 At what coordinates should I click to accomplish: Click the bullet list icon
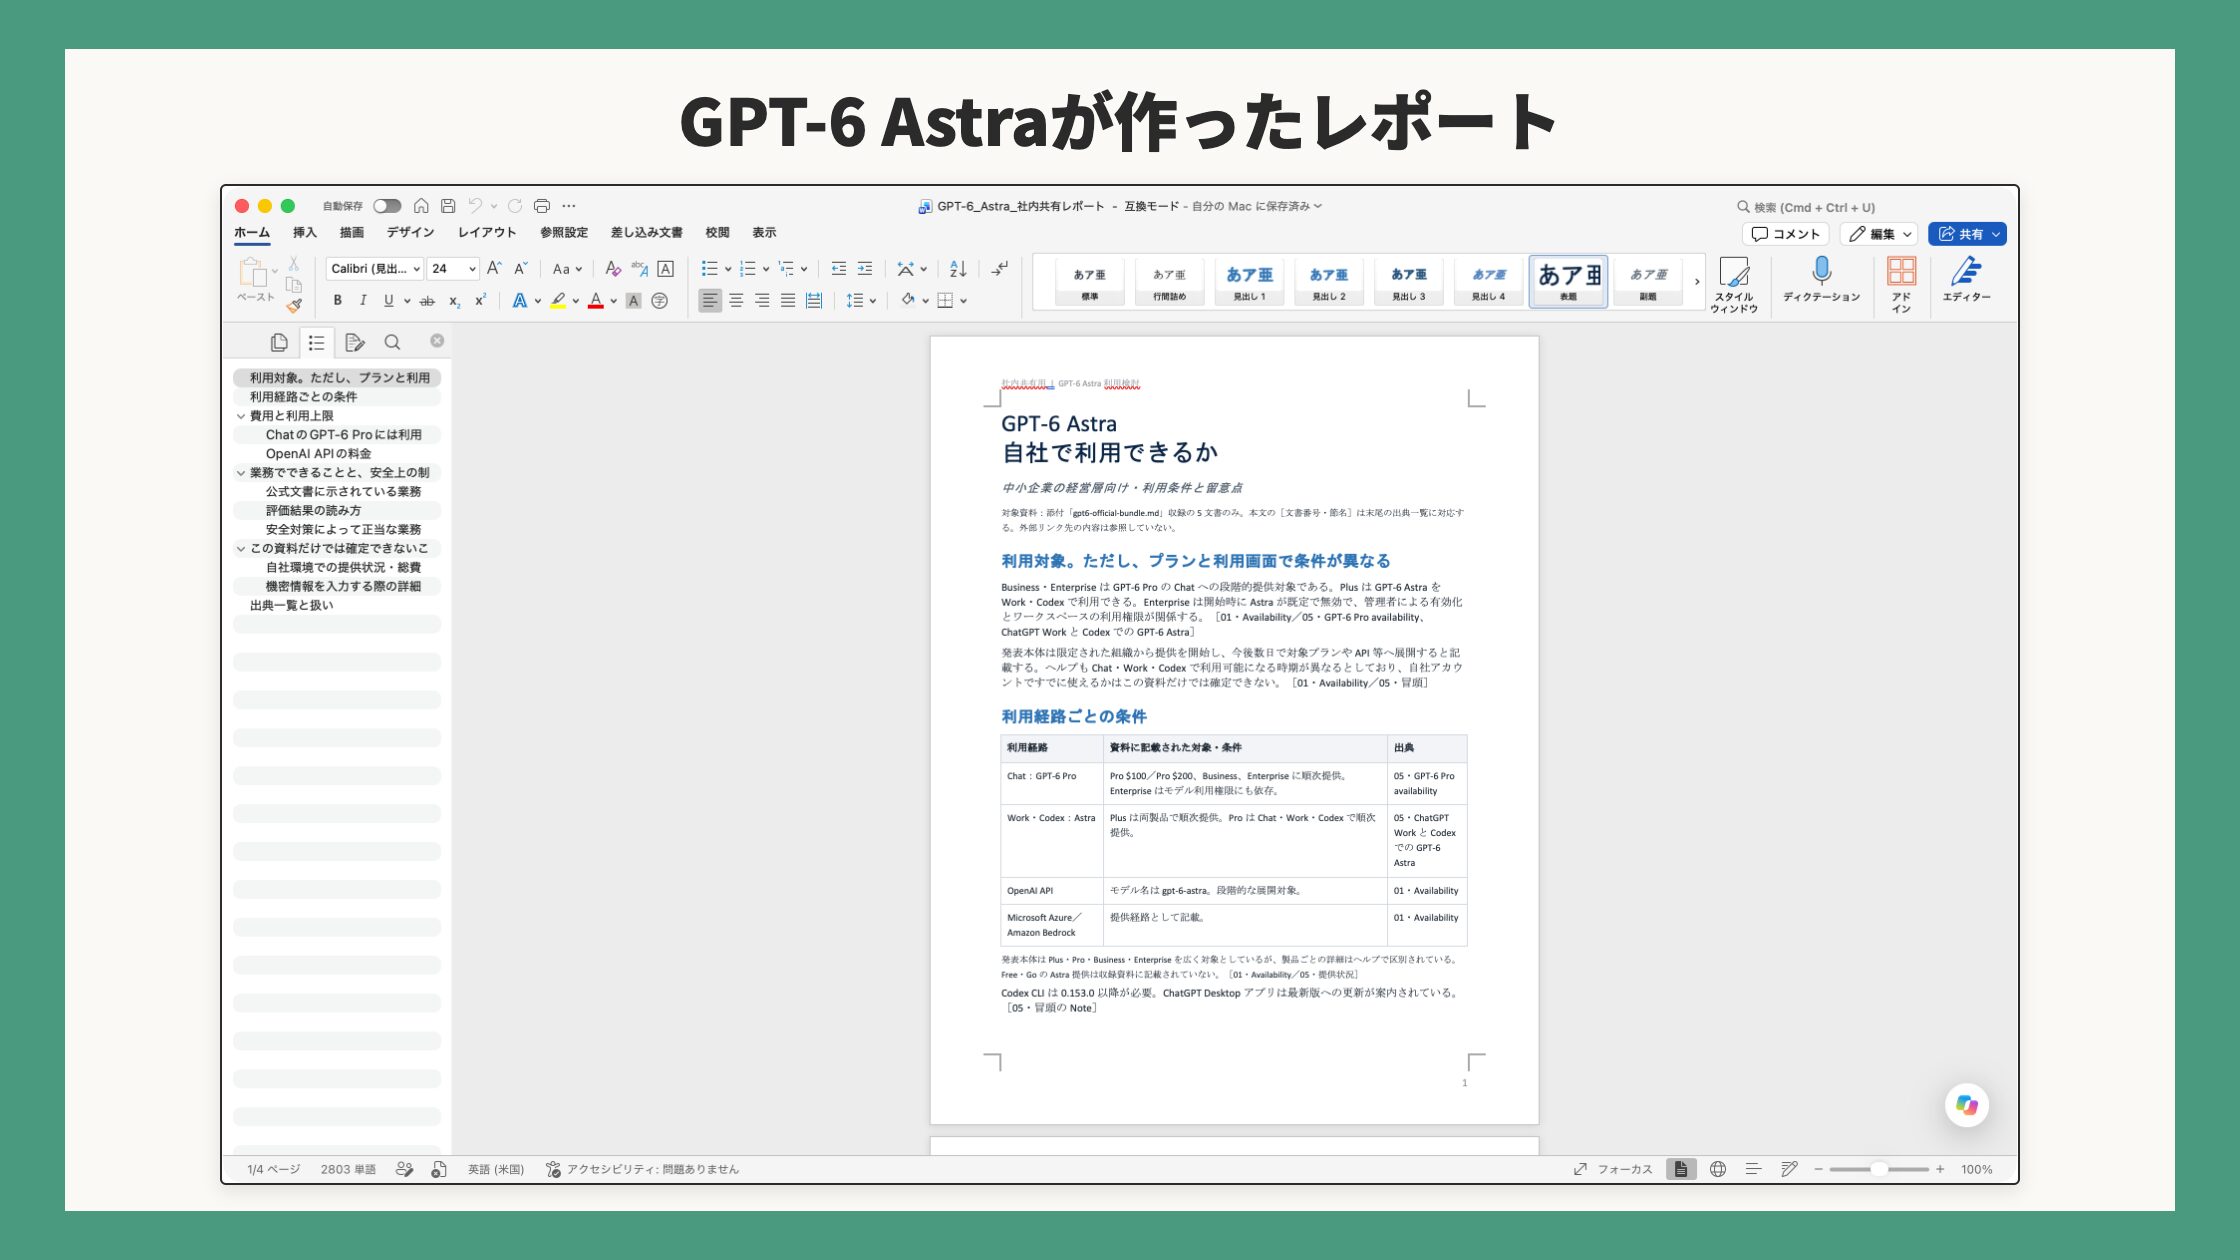pyautogui.click(x=710, y=269)
